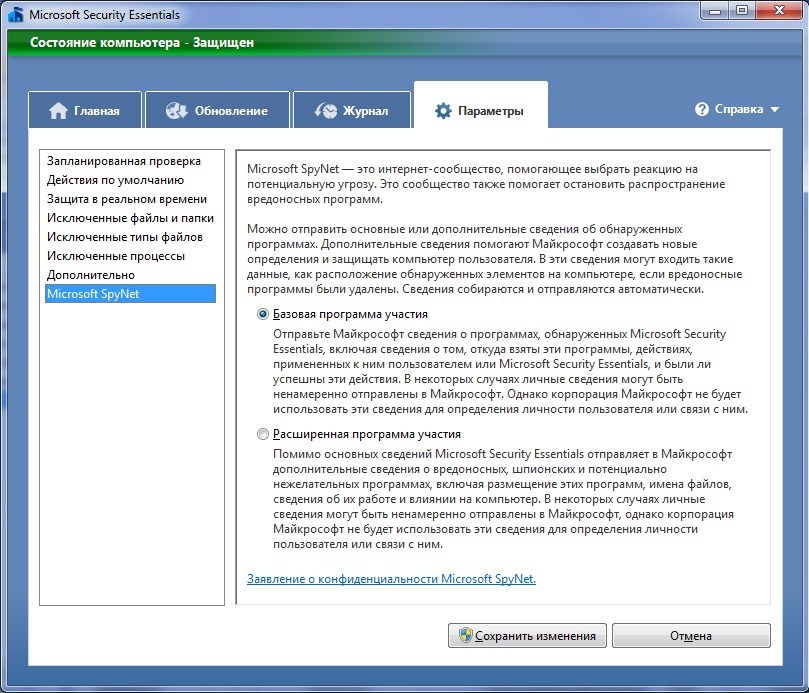Image resolution: width=809 pixels, height=693 pixels.
Task: Select Базовая программа участия radio button
Action: pyautogui.click(x=263, y=314)
